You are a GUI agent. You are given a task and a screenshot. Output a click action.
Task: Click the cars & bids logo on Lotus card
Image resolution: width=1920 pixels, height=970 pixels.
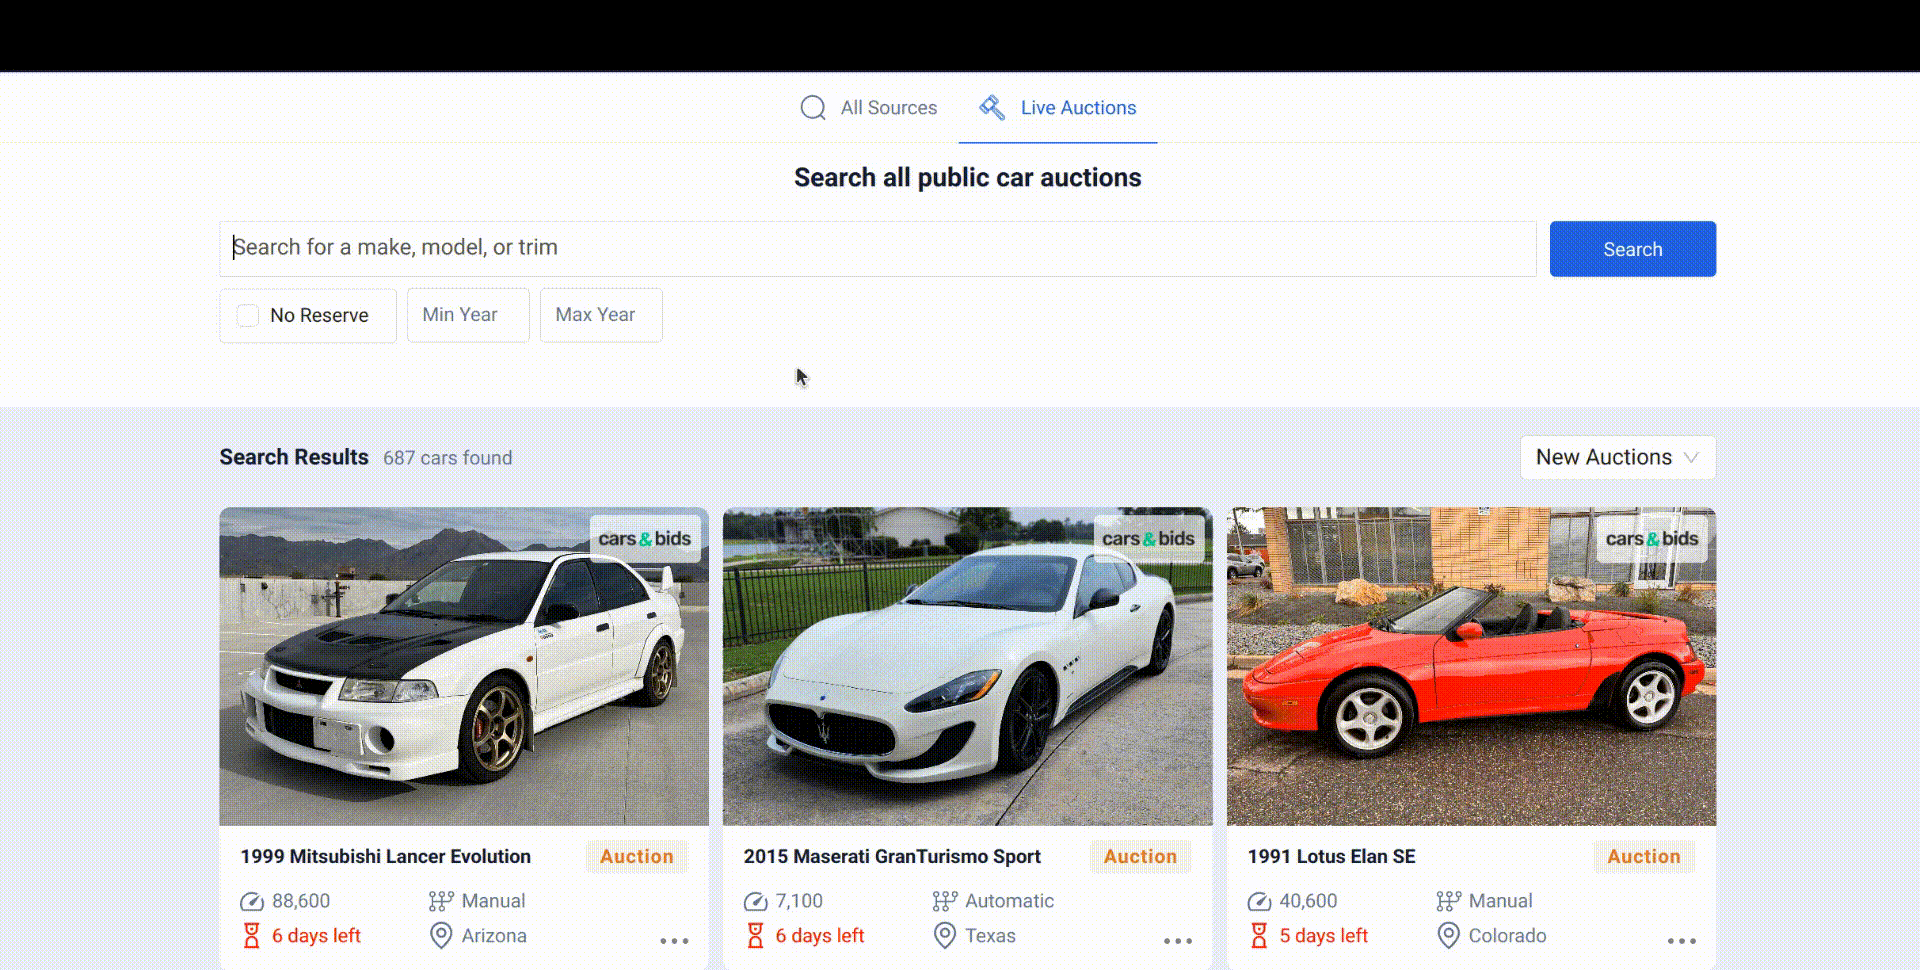pos(1652,539)
